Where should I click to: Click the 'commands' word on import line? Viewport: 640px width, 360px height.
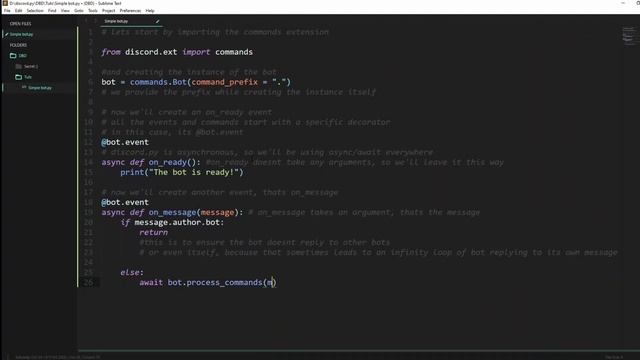tap(234, 52)
